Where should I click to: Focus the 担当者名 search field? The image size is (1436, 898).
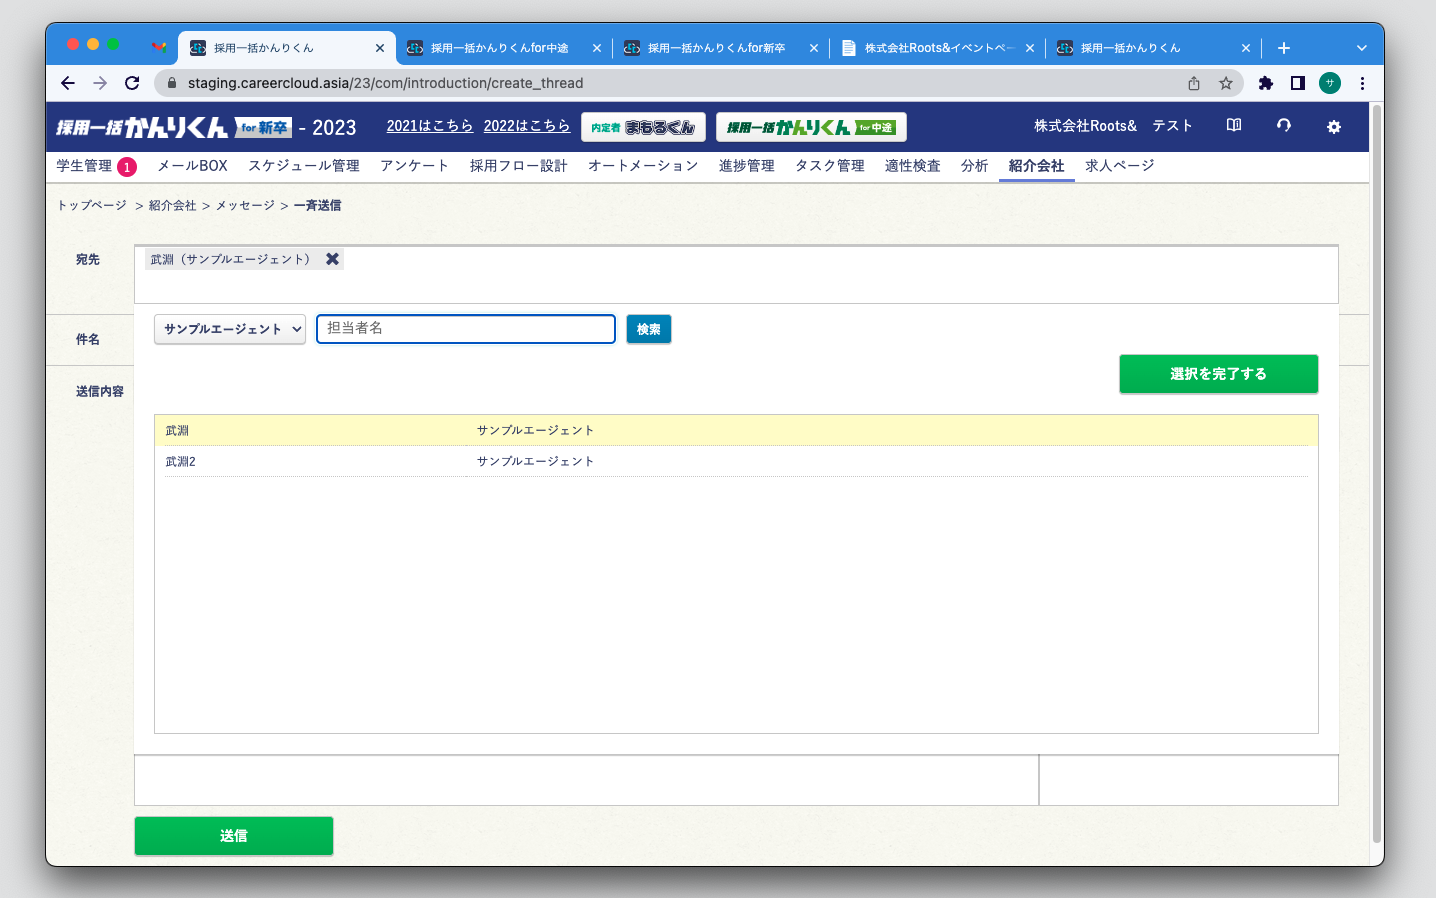pyautogui.click(x=465, y=329)
